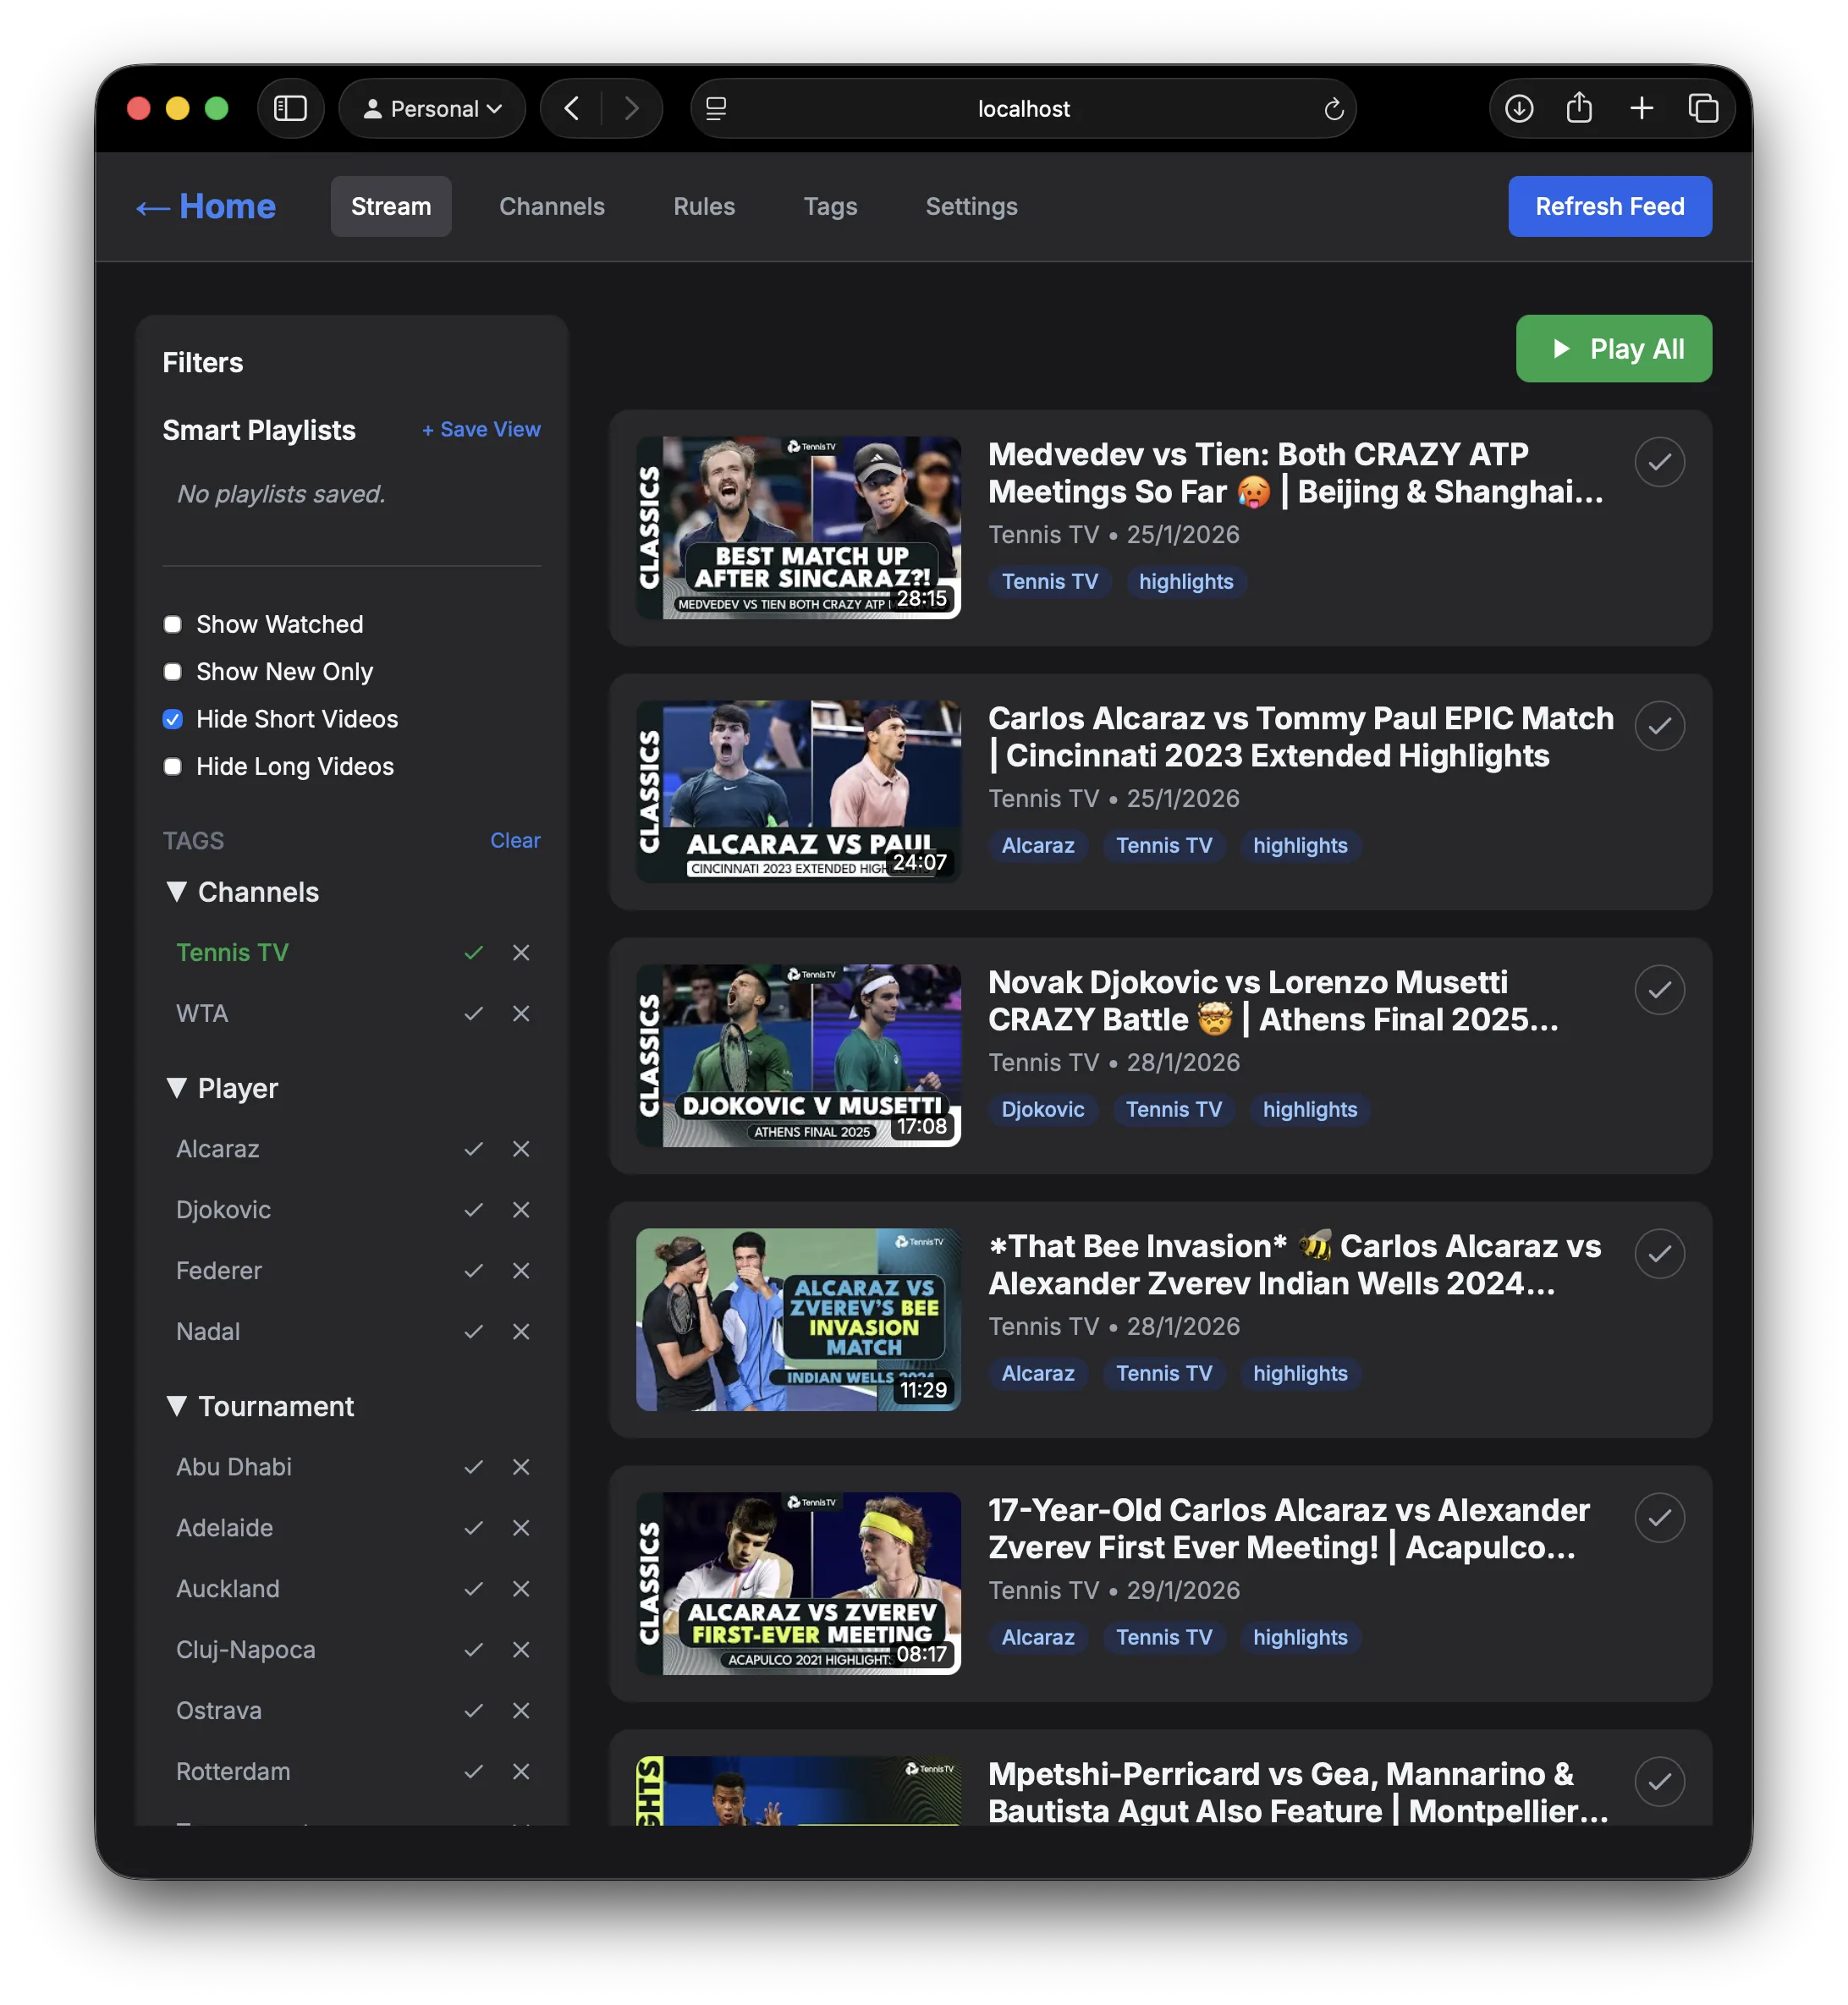This screenshot has width=1848, height=2005.
Task: Open the share icon in the toolbar
Action: (x=1579, y=108)
